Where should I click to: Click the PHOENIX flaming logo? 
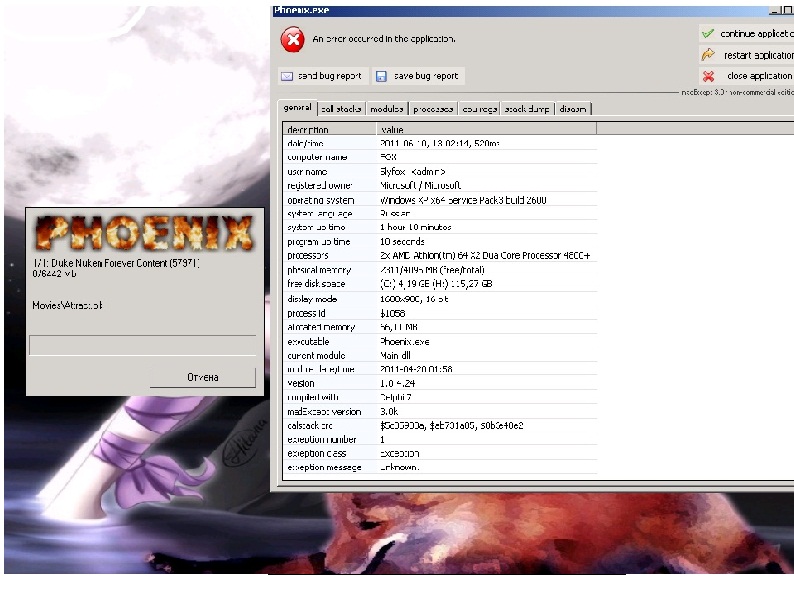[144, 233]
